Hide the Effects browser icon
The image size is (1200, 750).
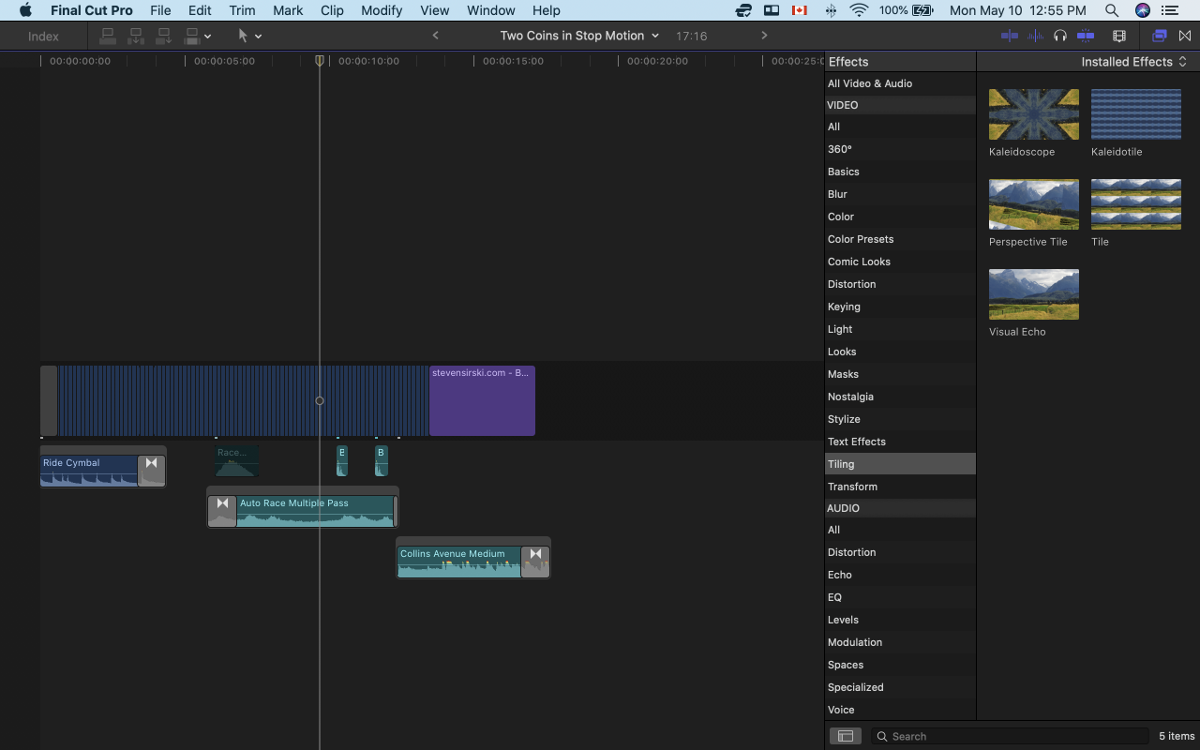coord(1159,36)
